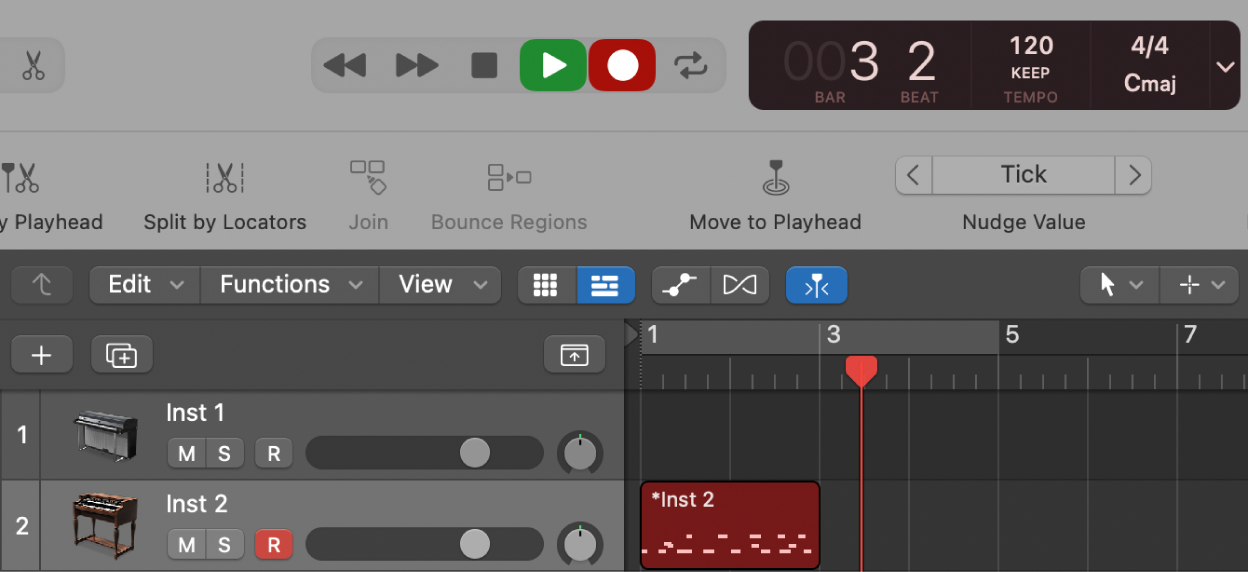The width and height of the screenshot is (1248, 572).
Task: Click the Duplicate Track icon
Action: point(121,355)
